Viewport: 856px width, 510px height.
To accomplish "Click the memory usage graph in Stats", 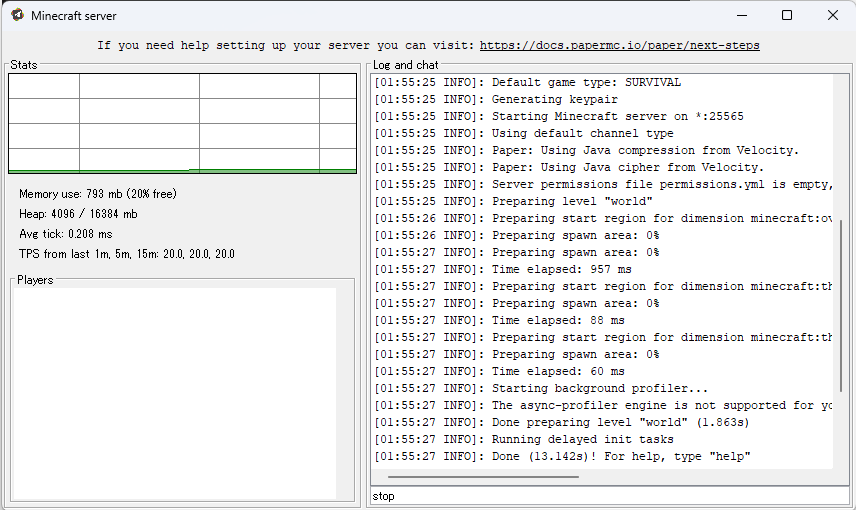I will [x=182, y=123].
